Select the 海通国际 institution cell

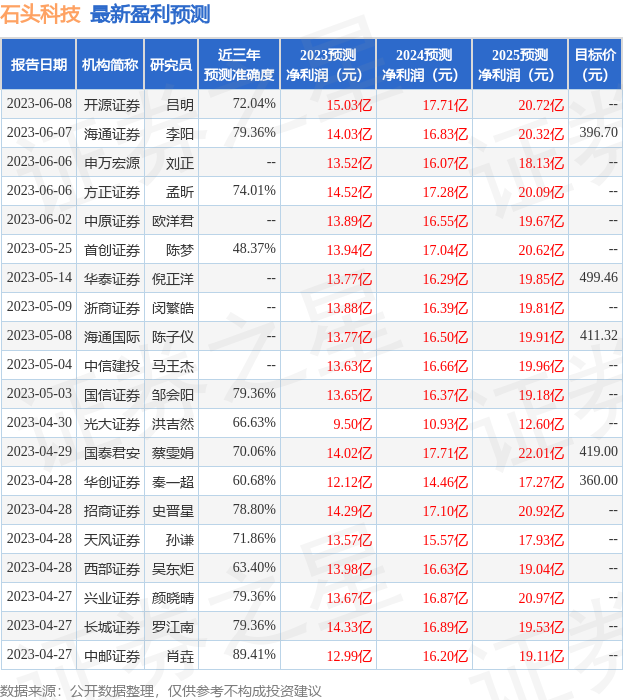pyautogui.click(x=112, y=337)
